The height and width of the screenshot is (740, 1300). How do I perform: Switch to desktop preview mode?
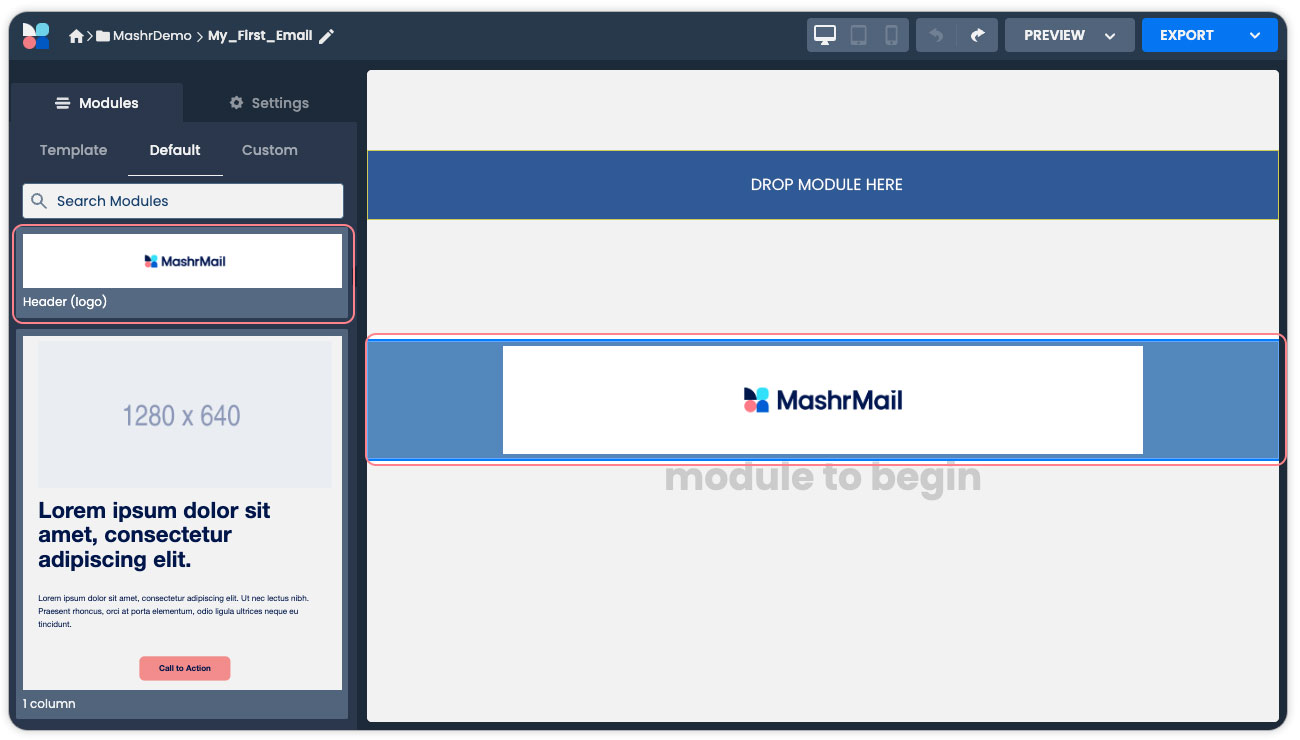point(825,35)
